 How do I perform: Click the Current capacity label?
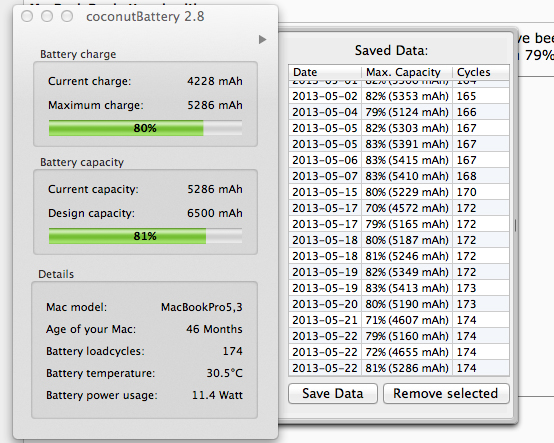click(x=93, y=189)
